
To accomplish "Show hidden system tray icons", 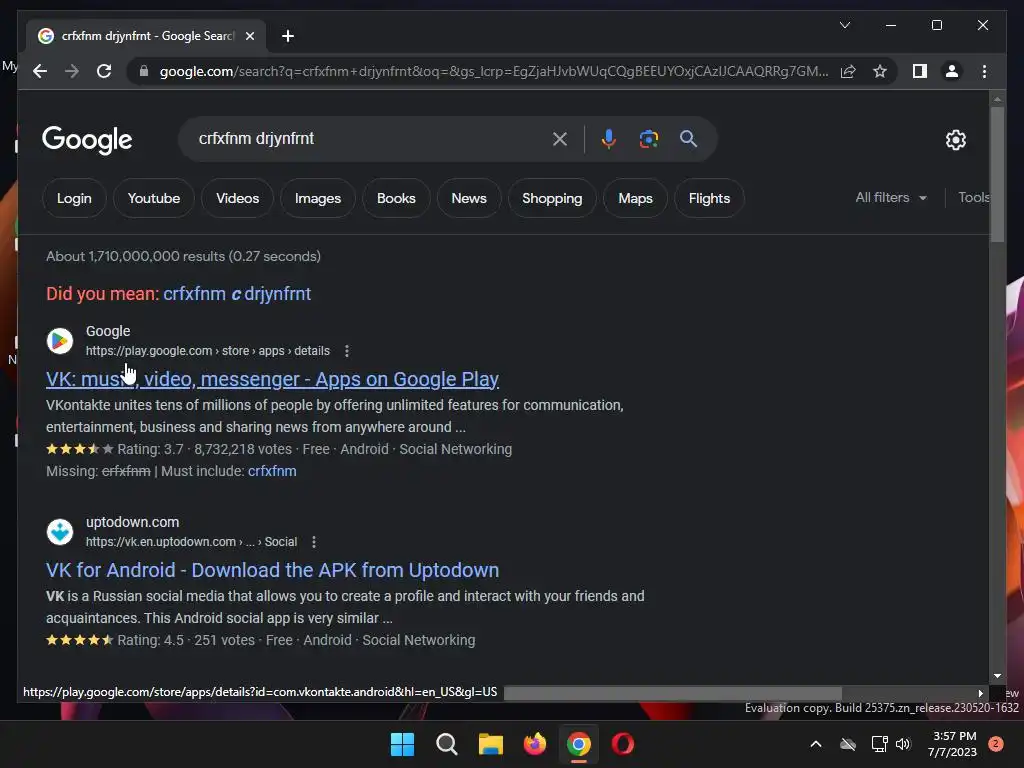I will tap(816, 744).
